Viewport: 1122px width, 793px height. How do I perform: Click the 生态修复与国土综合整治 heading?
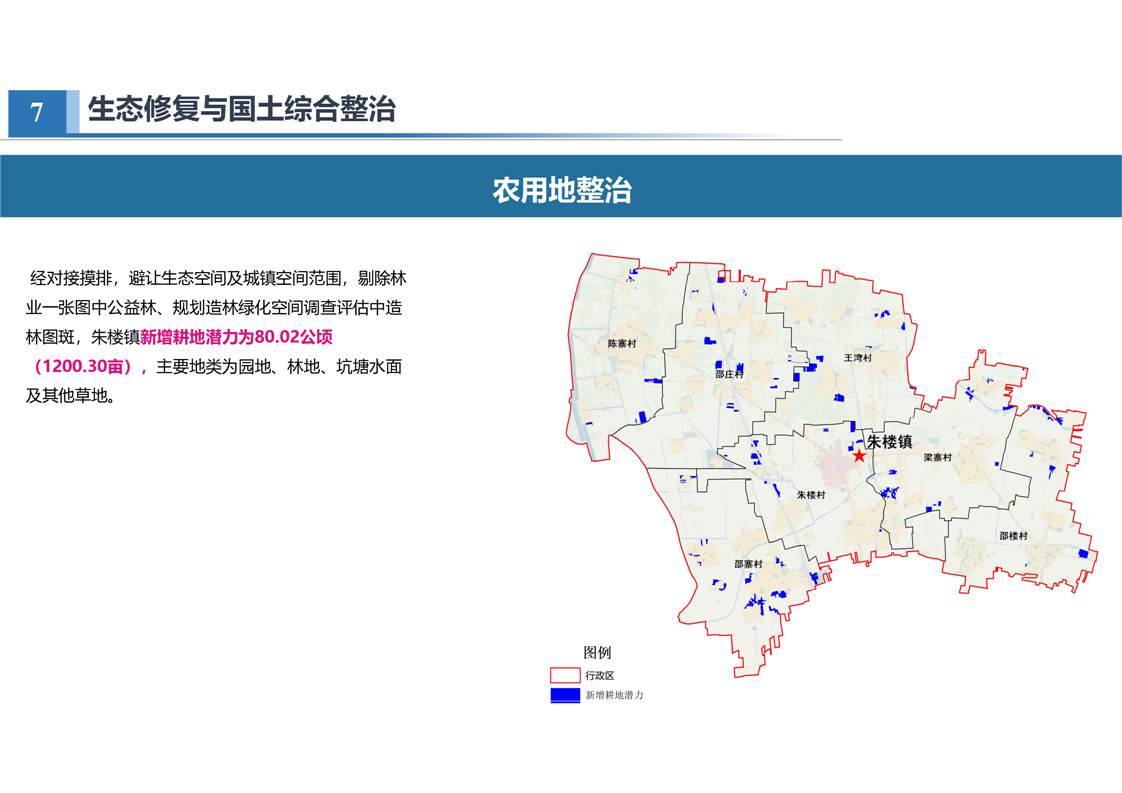(x=242, y=109)
